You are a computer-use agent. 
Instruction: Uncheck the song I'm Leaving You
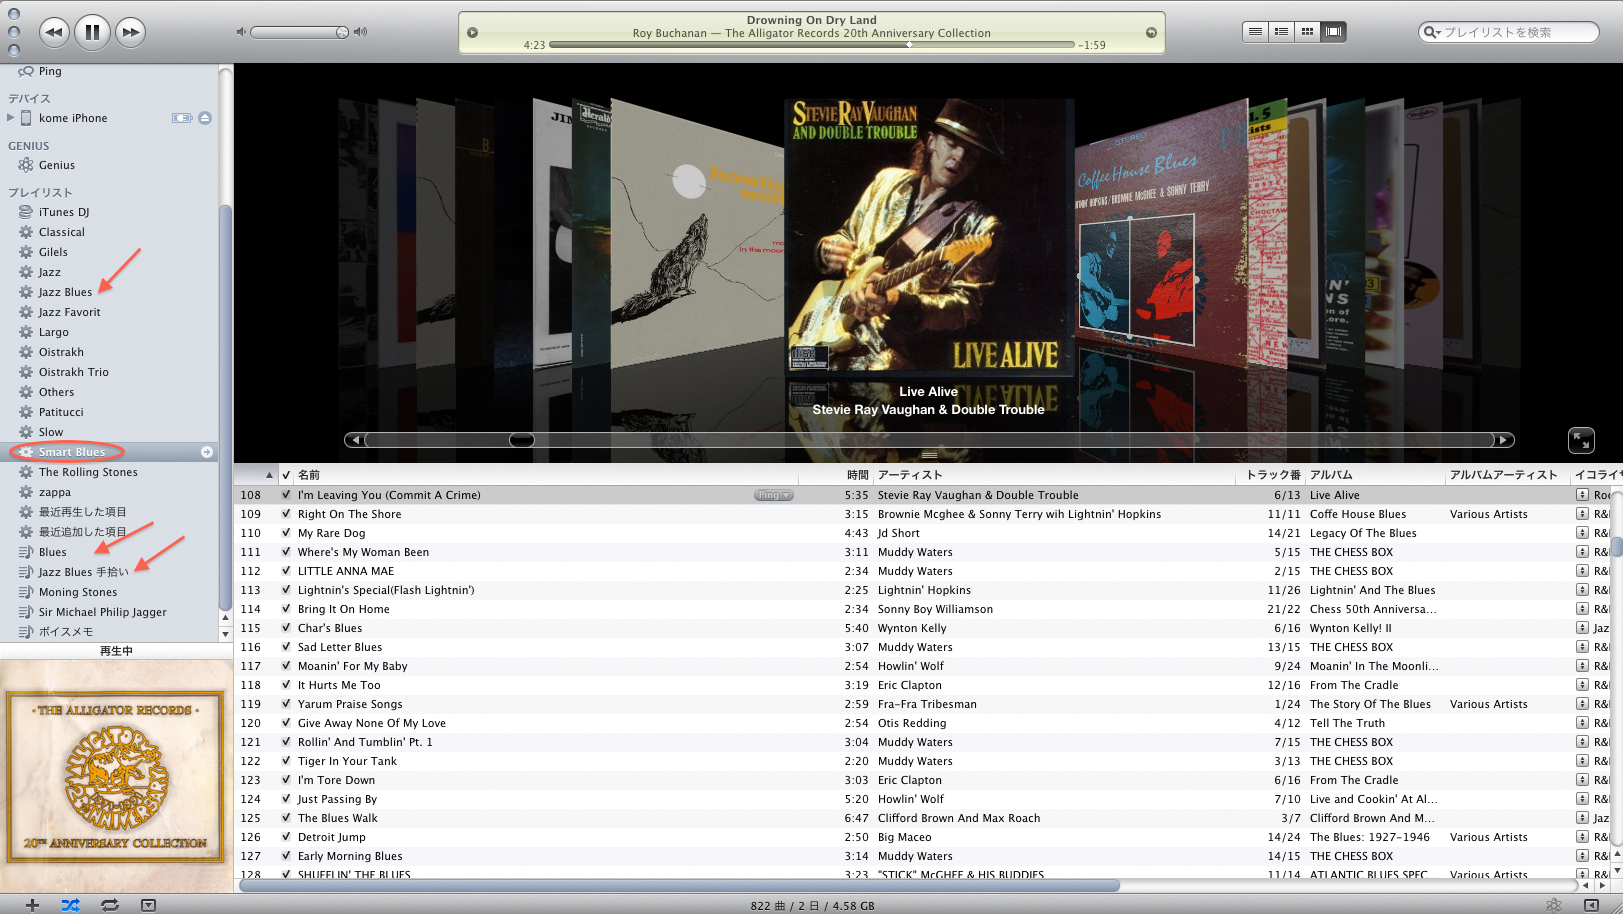[286, 495]
